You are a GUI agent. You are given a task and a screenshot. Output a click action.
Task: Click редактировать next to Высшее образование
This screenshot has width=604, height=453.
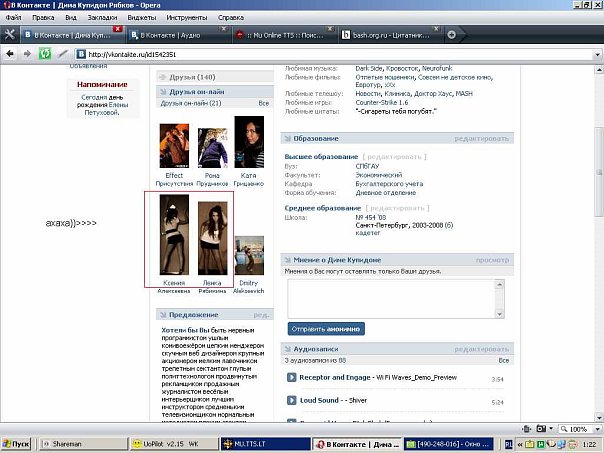coord(394,157)
